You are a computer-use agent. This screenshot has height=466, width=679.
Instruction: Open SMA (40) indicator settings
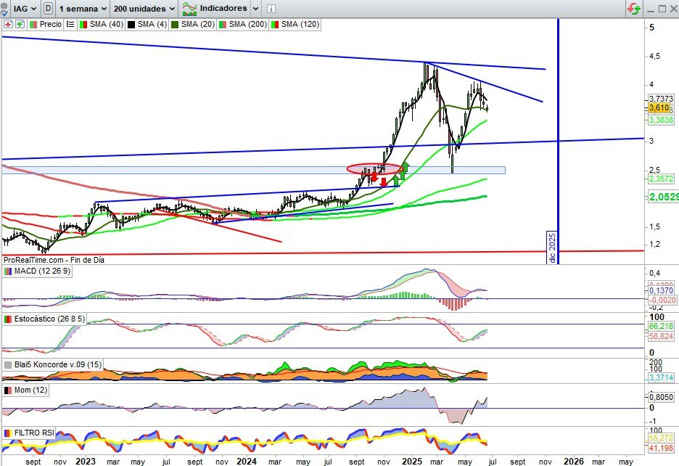coord(106,24)
